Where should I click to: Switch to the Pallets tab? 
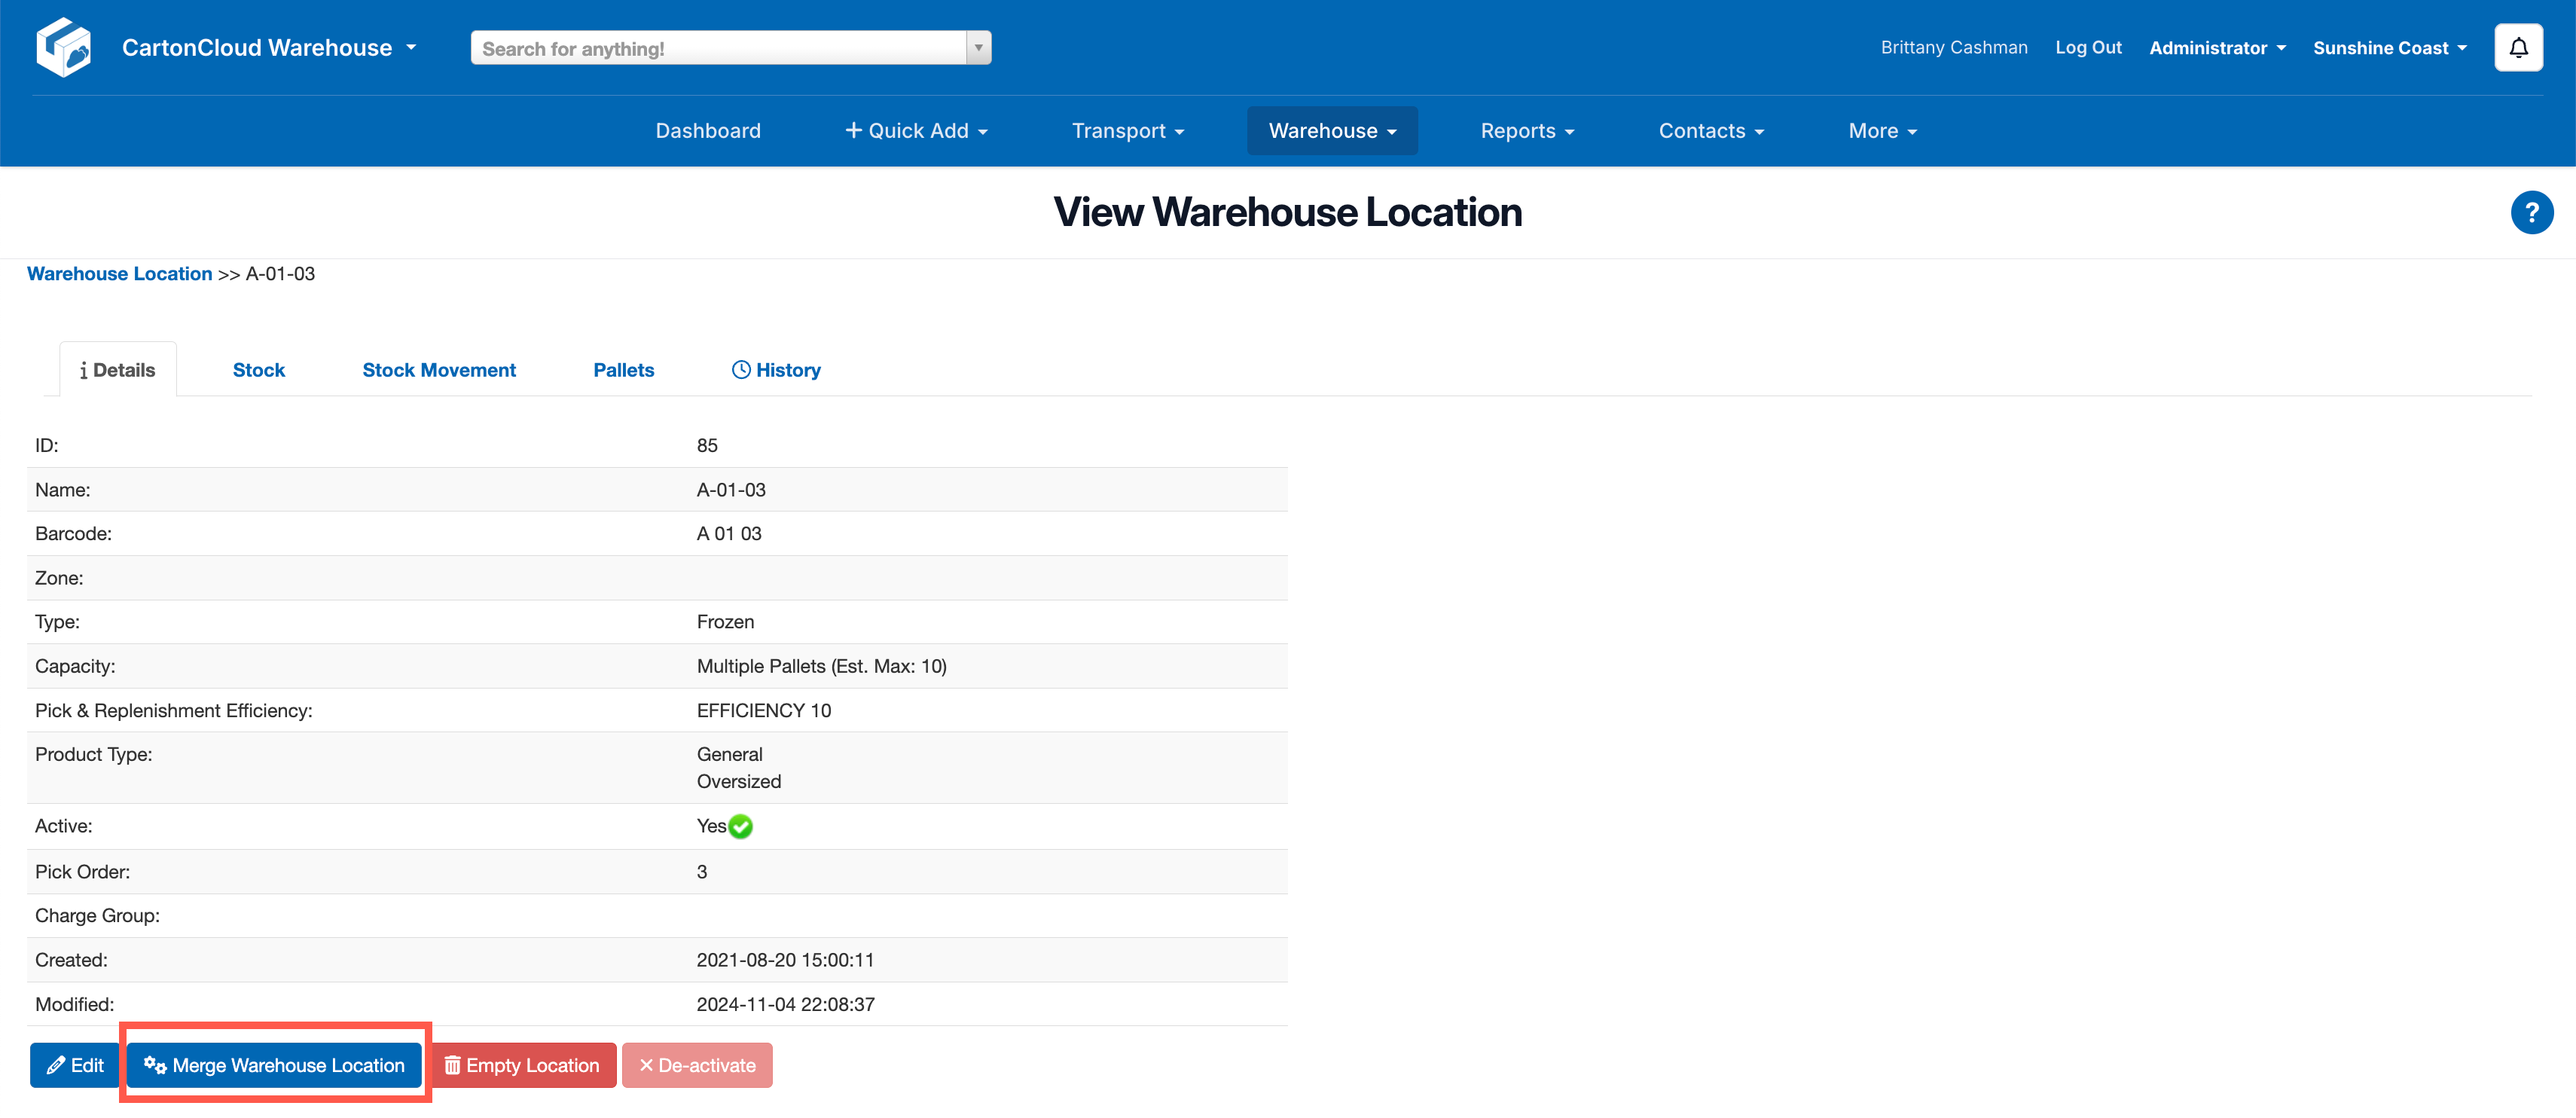623,370
